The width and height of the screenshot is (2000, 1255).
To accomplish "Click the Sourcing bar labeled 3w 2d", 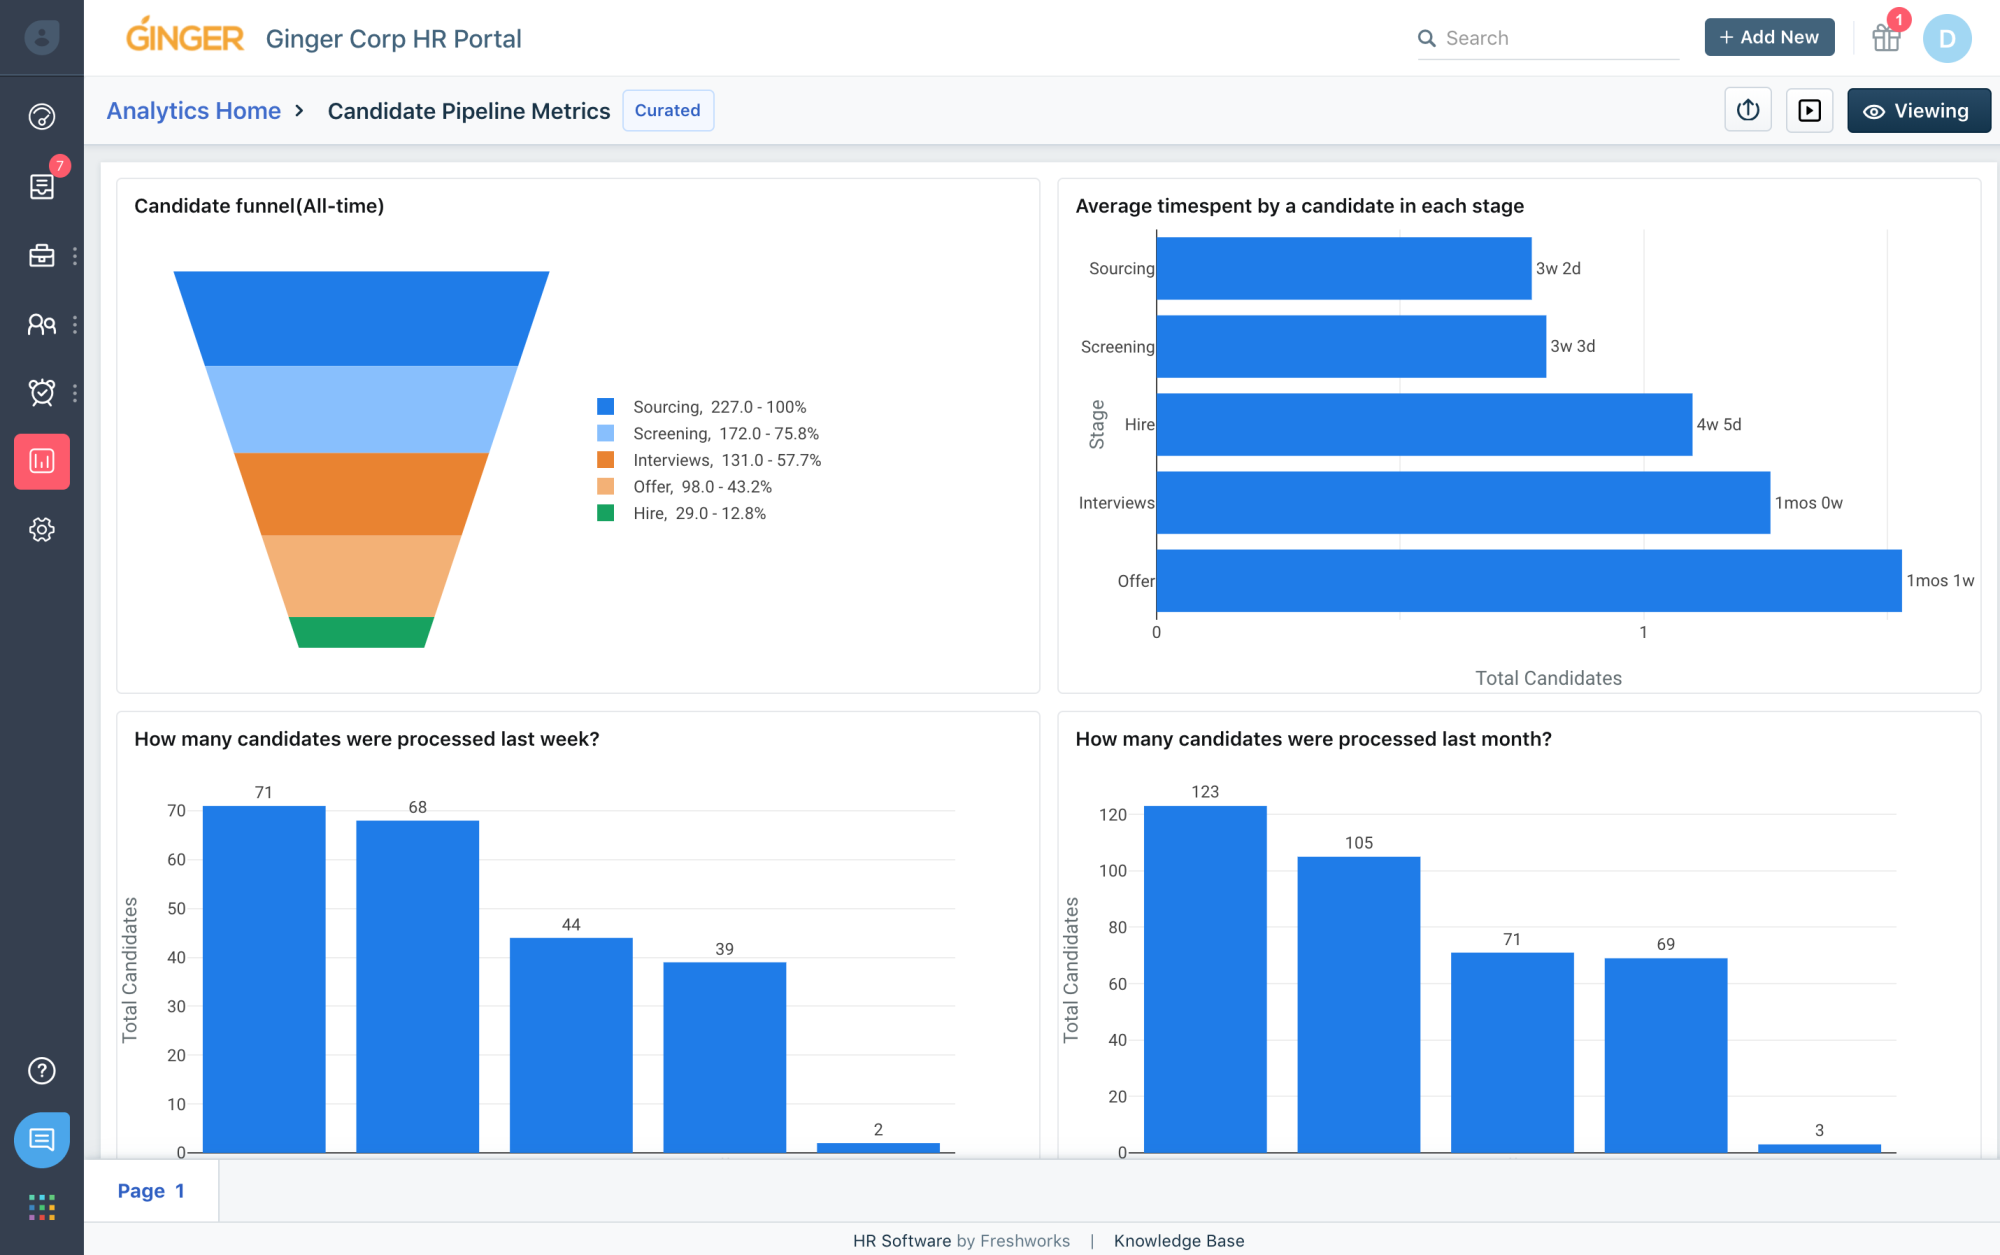I will (1344, 268).
